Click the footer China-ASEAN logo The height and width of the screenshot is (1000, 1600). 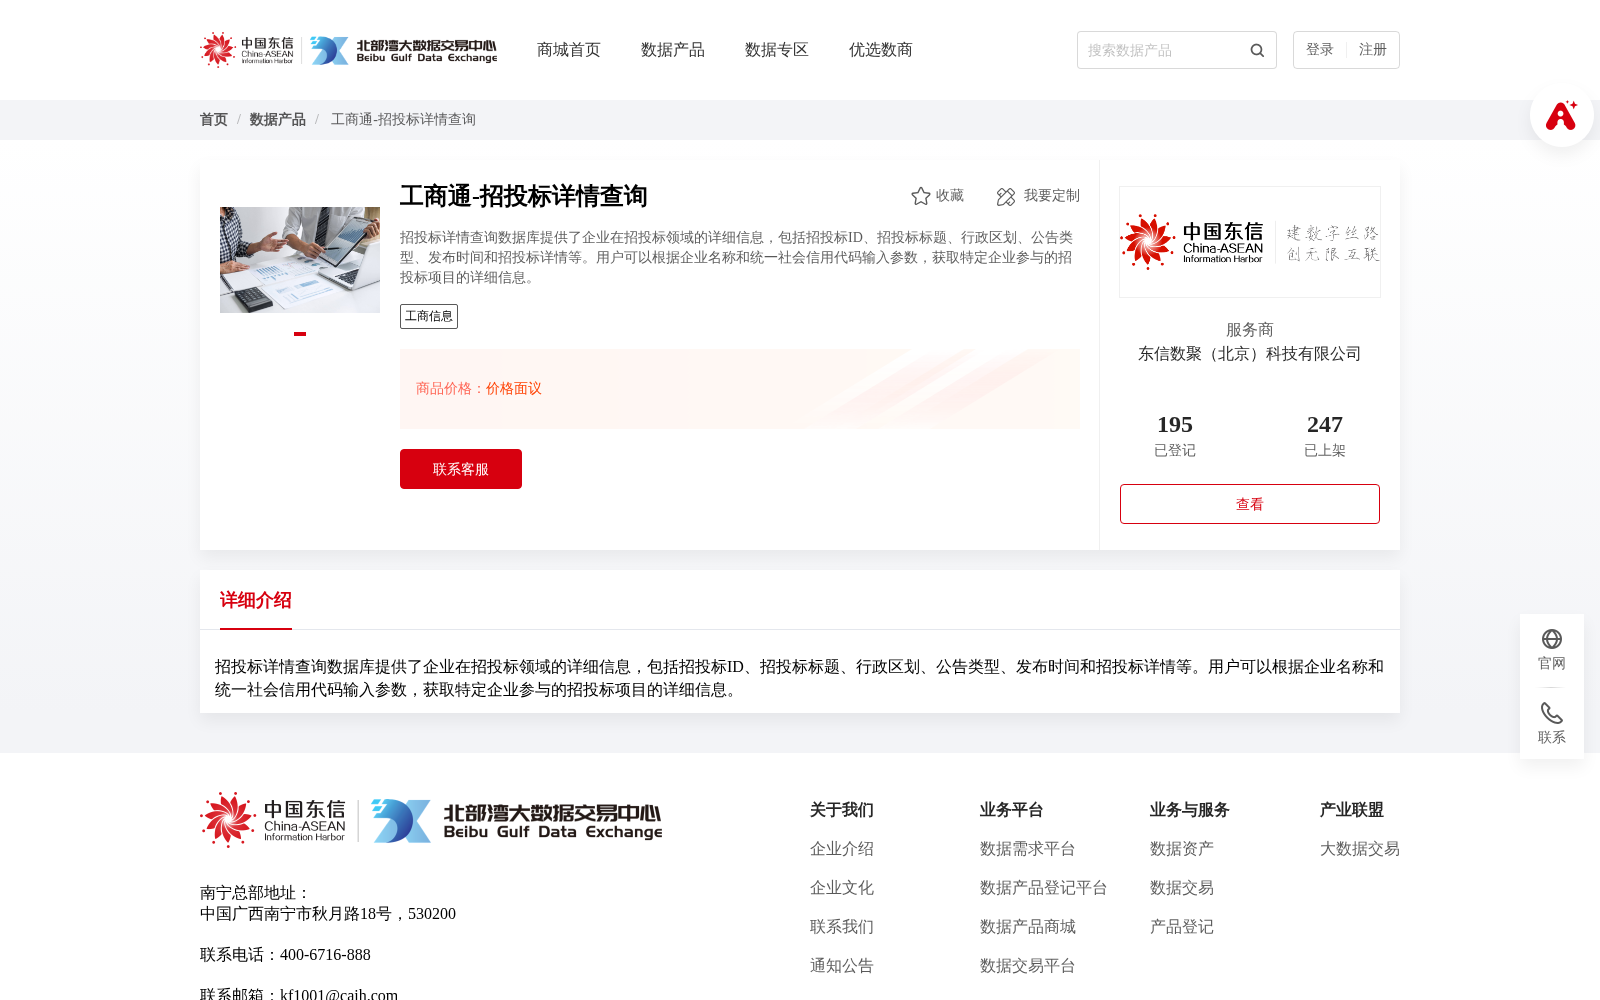click(273, 820)
